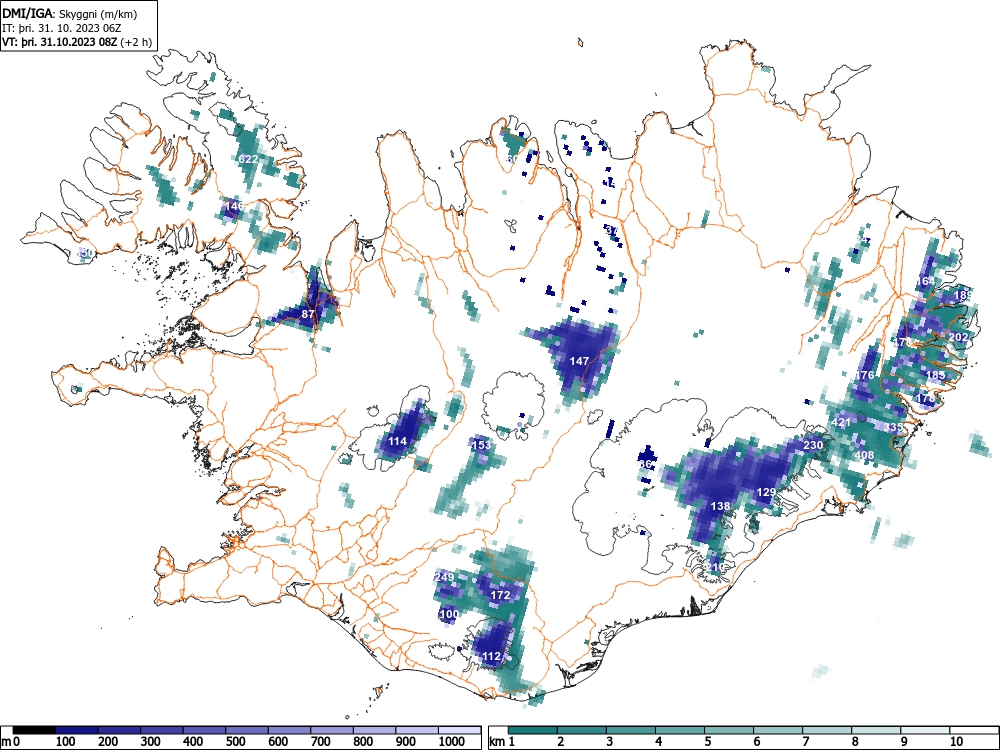Viewport: 1000px width, 750px height.
Task: Select the 4–5 km teal legend swatch
Action: (680, 730)
